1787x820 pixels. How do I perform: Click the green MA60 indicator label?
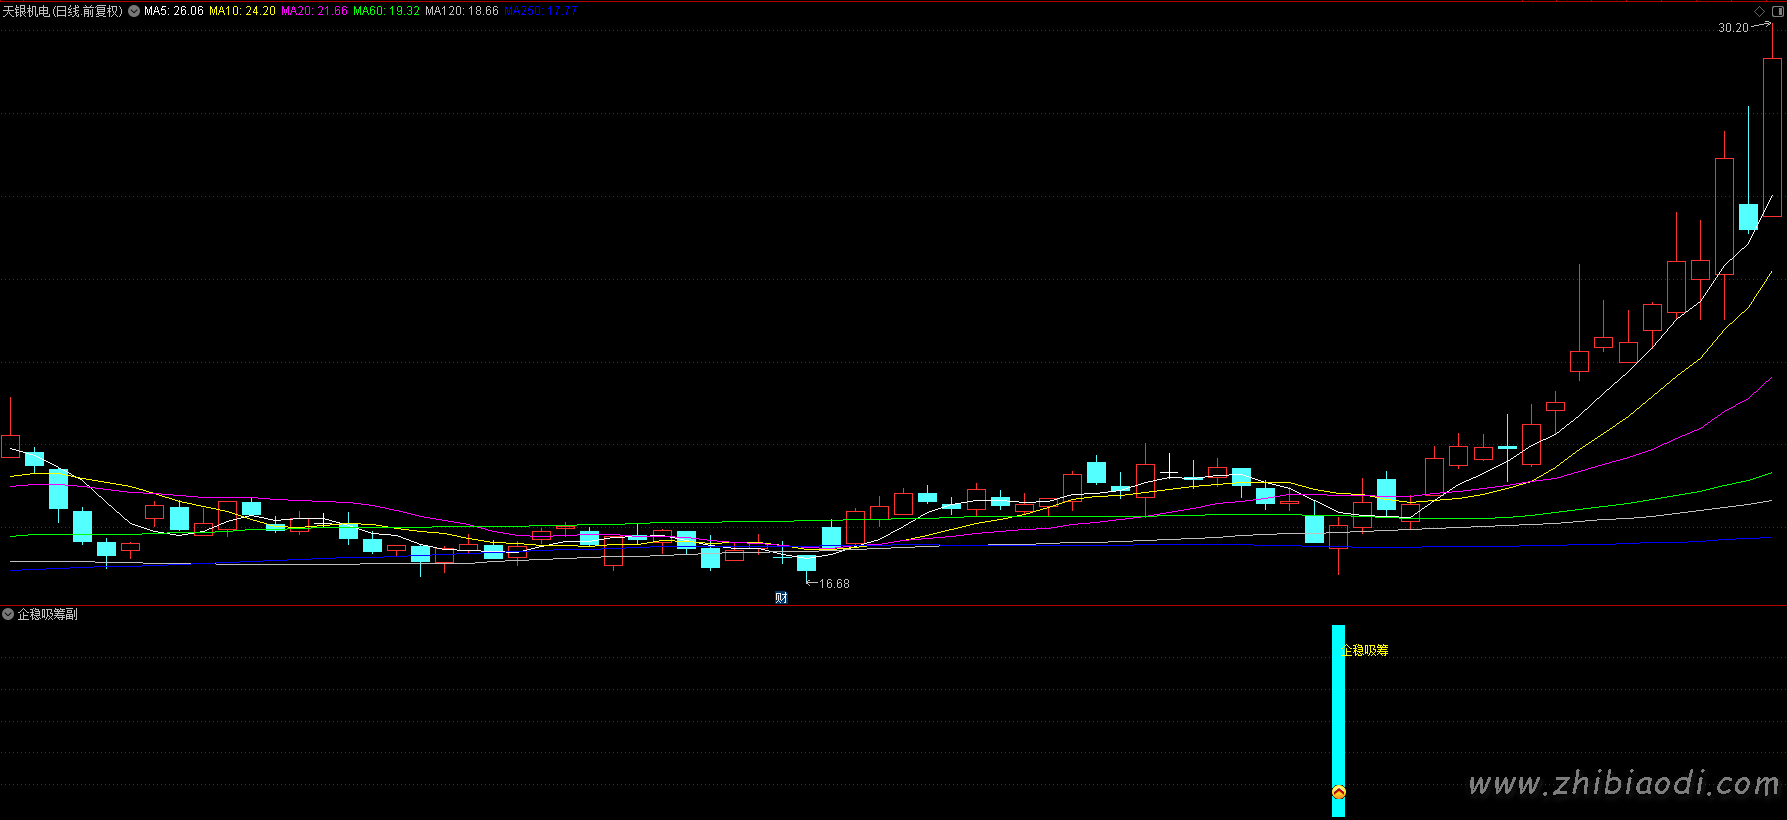386,11
